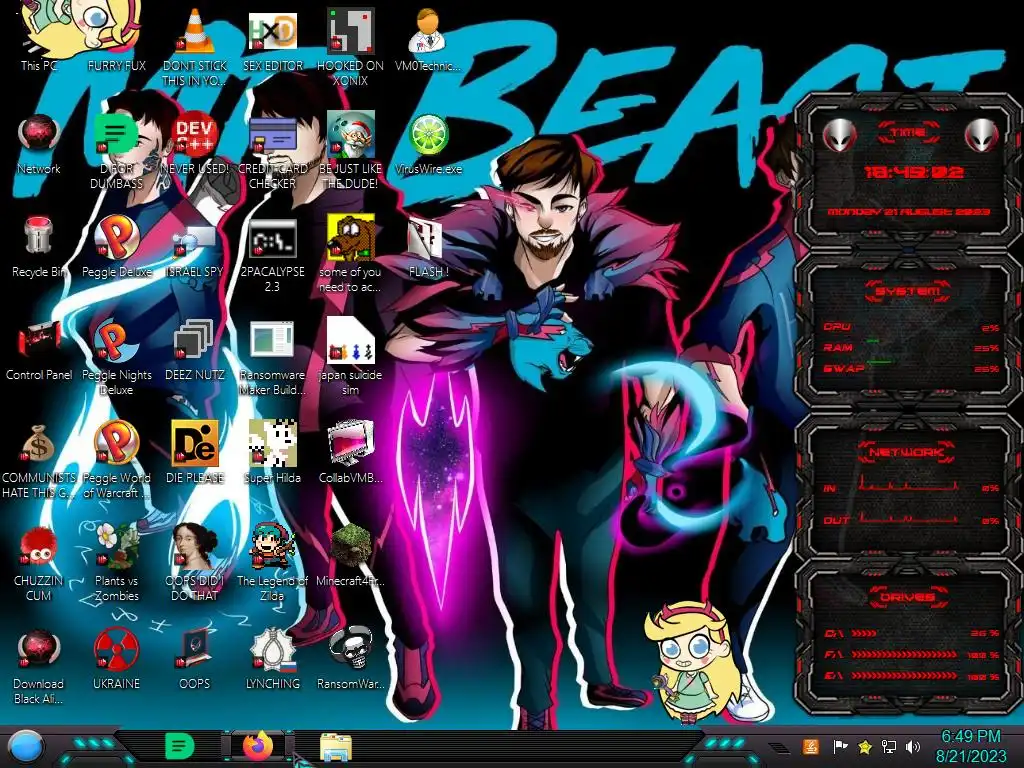Open the green chat app in taskbar
The image size is (1024, 768).
click(180, 746)
